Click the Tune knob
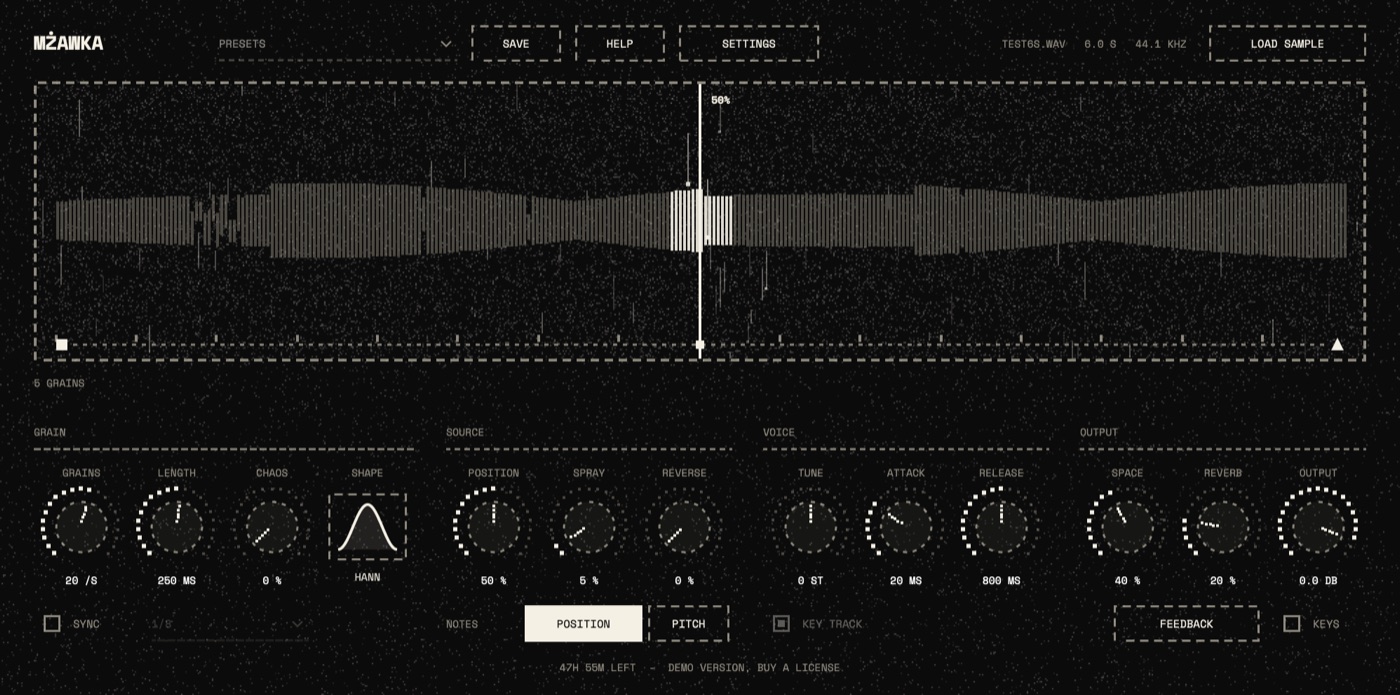 click(x=810, y=526)
